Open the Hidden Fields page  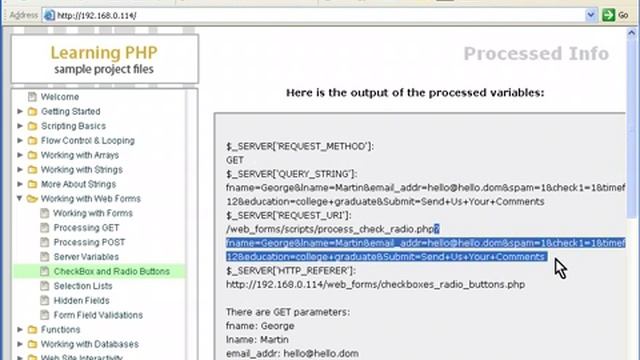(82, 300)
